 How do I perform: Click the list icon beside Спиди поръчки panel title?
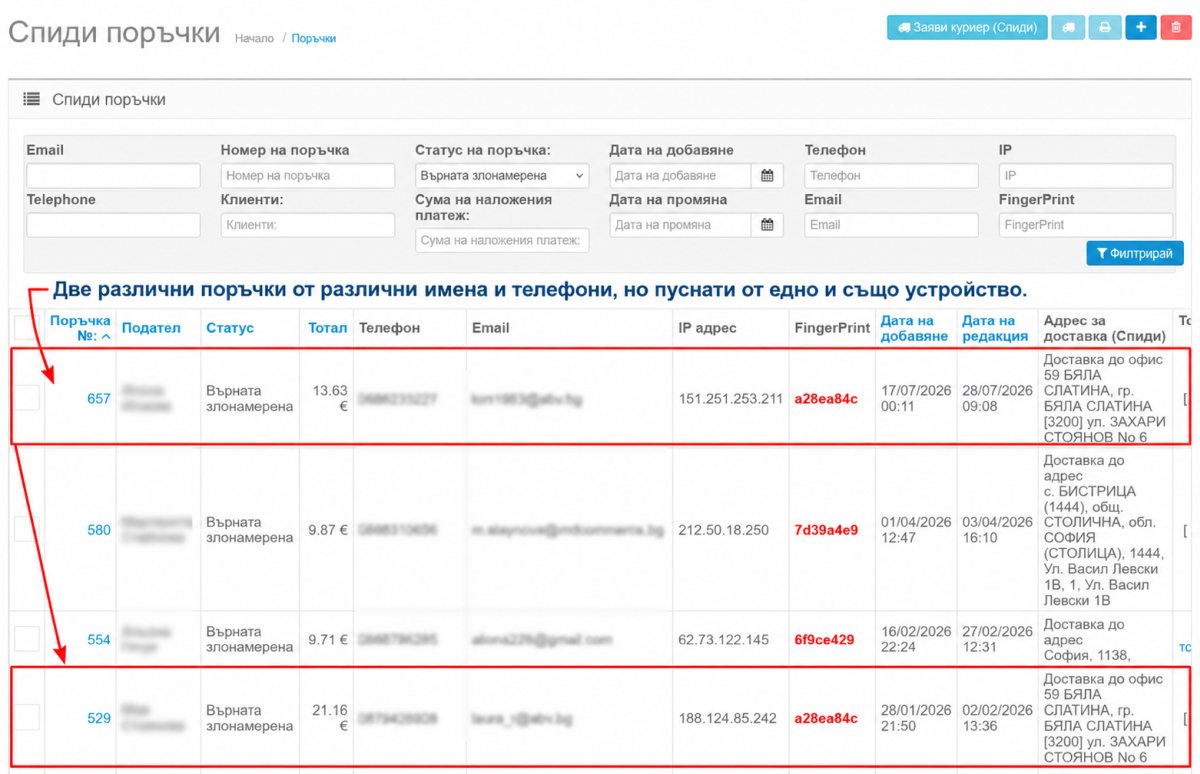(x=32, y=100)
